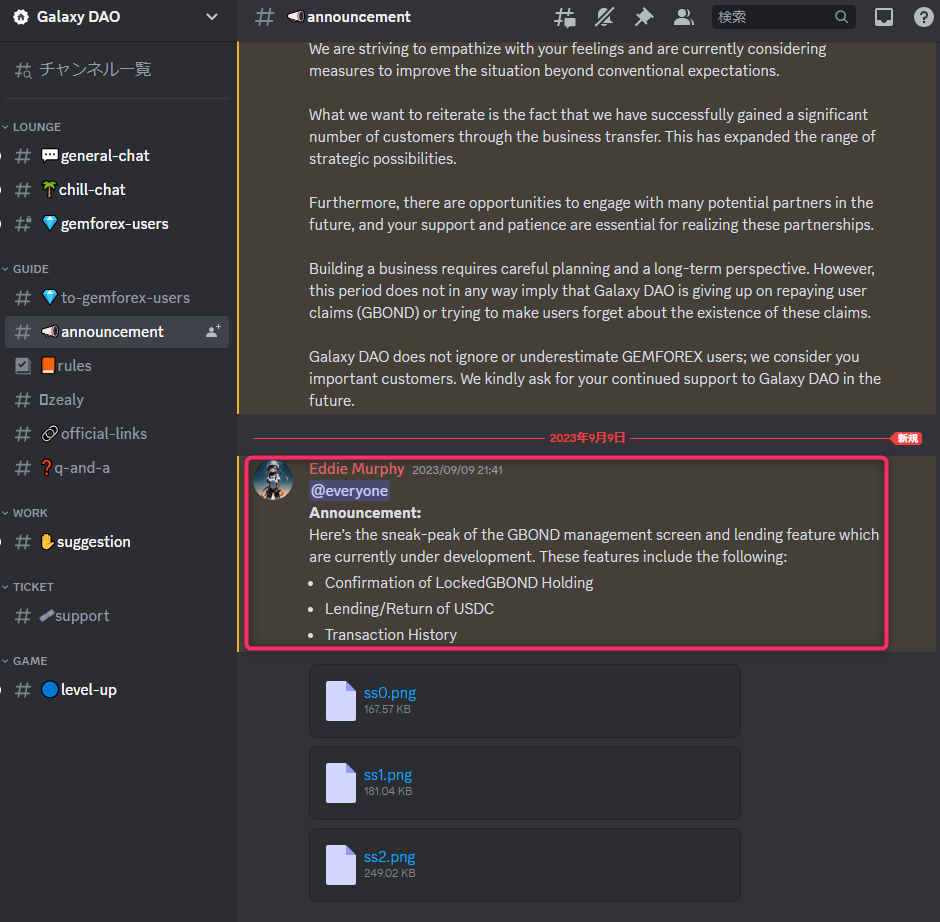Click the 検索 search field
This screenshot has width=940, height=922.
[x=772, y=17]
